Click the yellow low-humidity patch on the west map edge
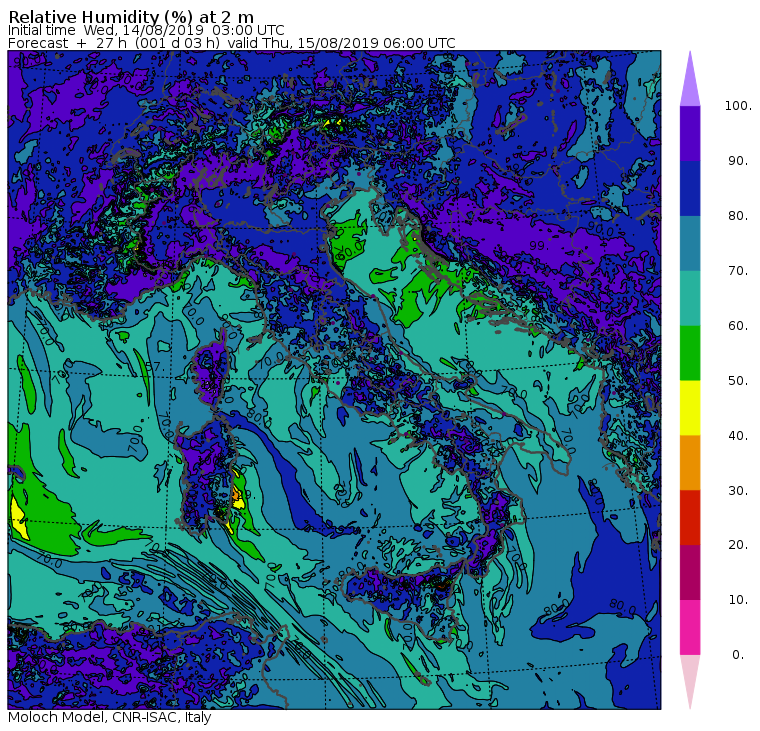 (19, 520)
